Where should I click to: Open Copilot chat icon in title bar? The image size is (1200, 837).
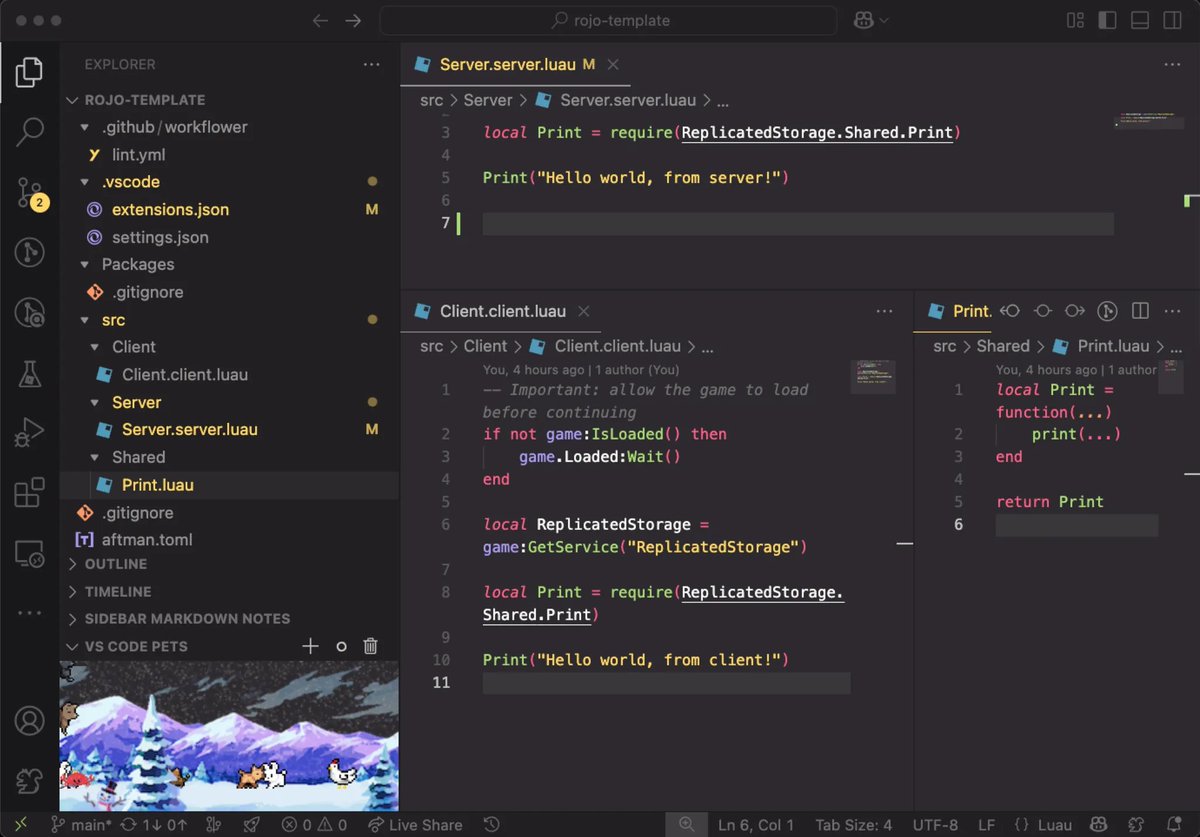862,20
